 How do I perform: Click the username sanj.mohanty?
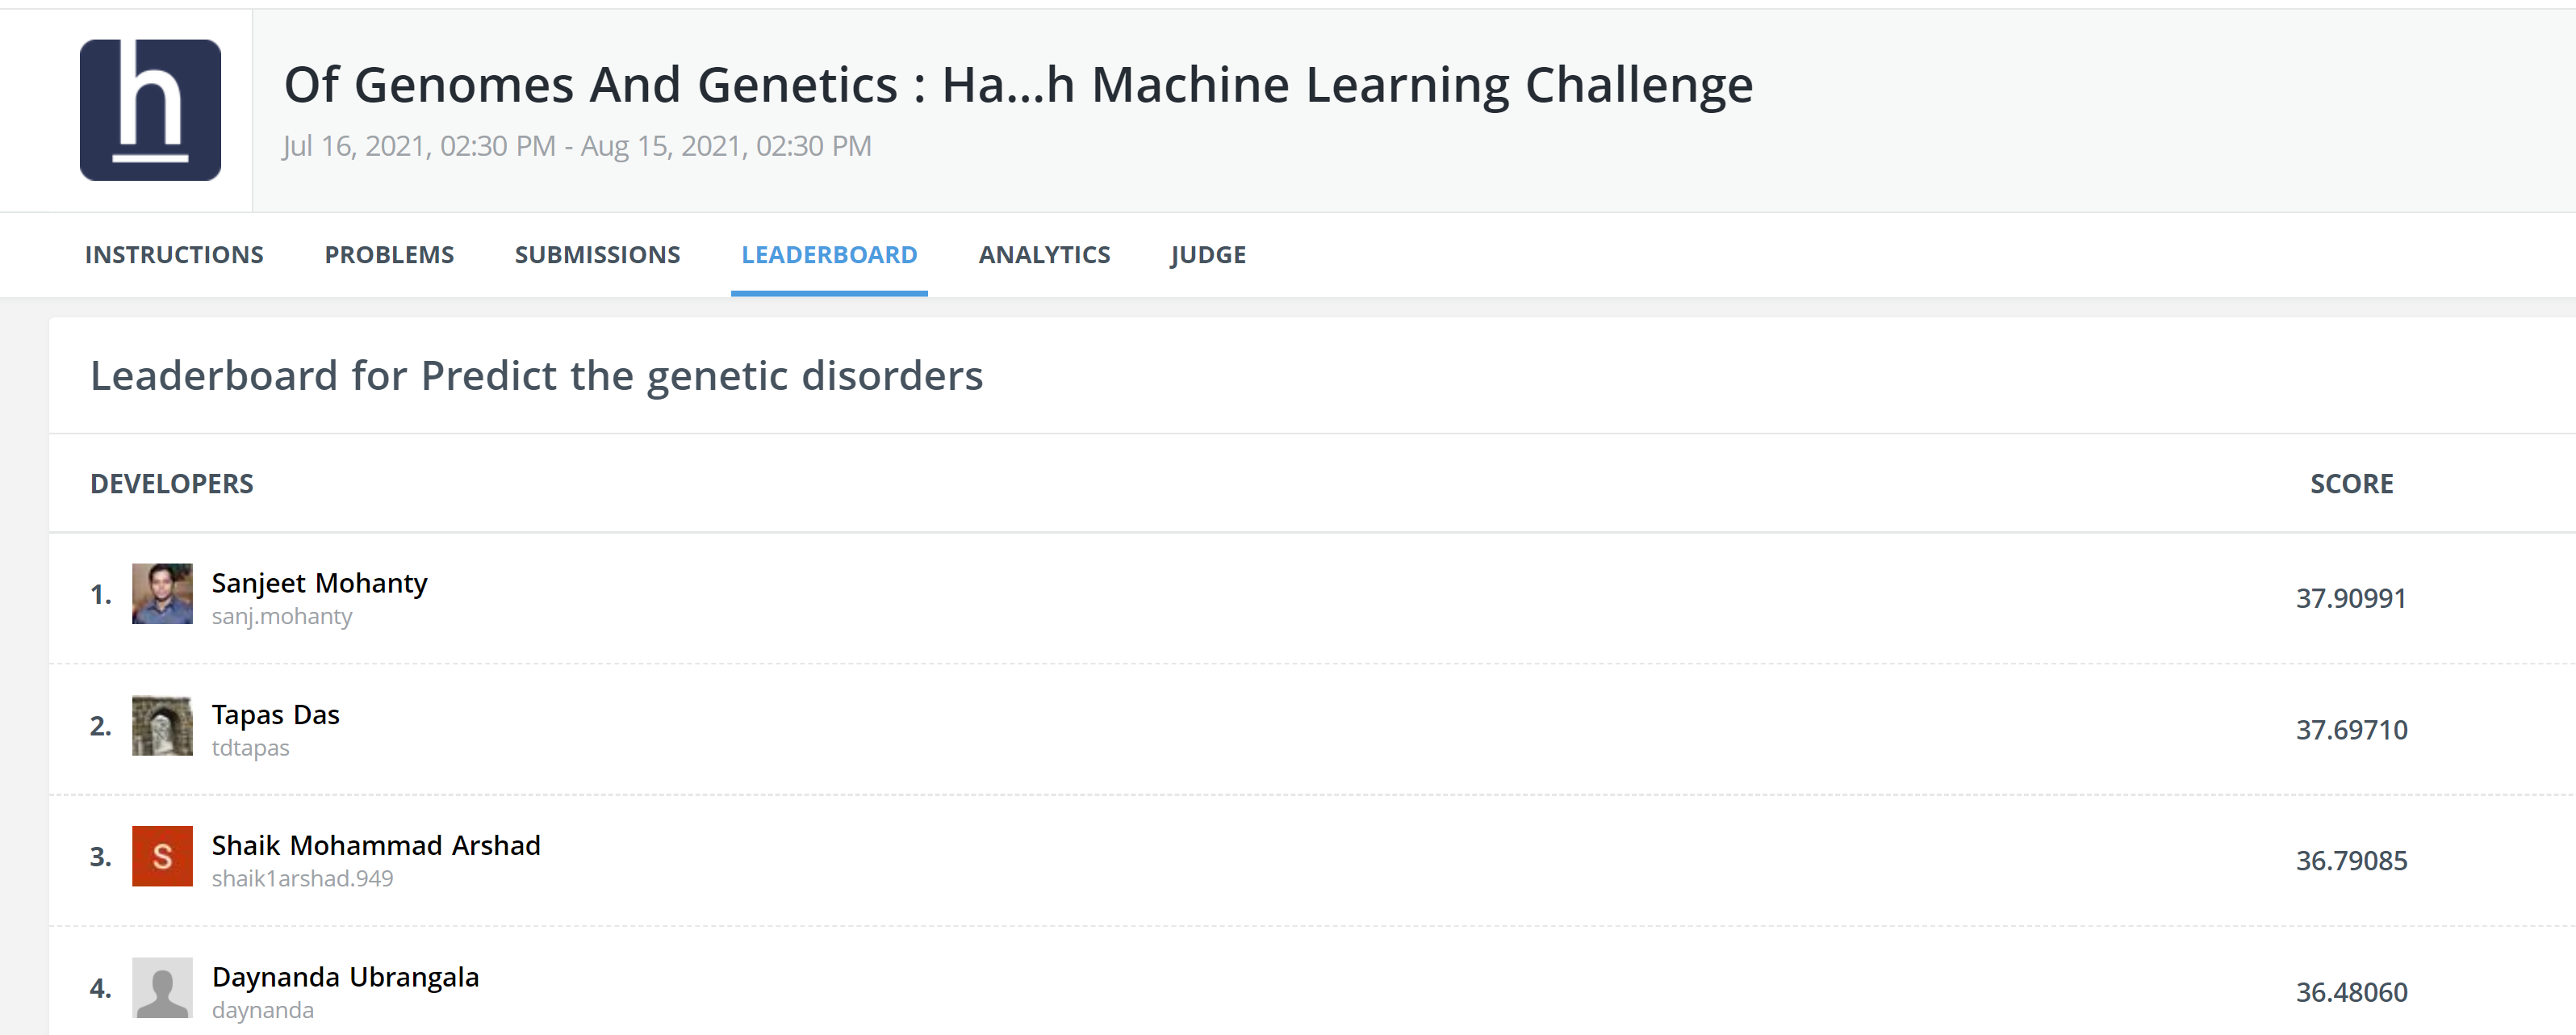281,616
